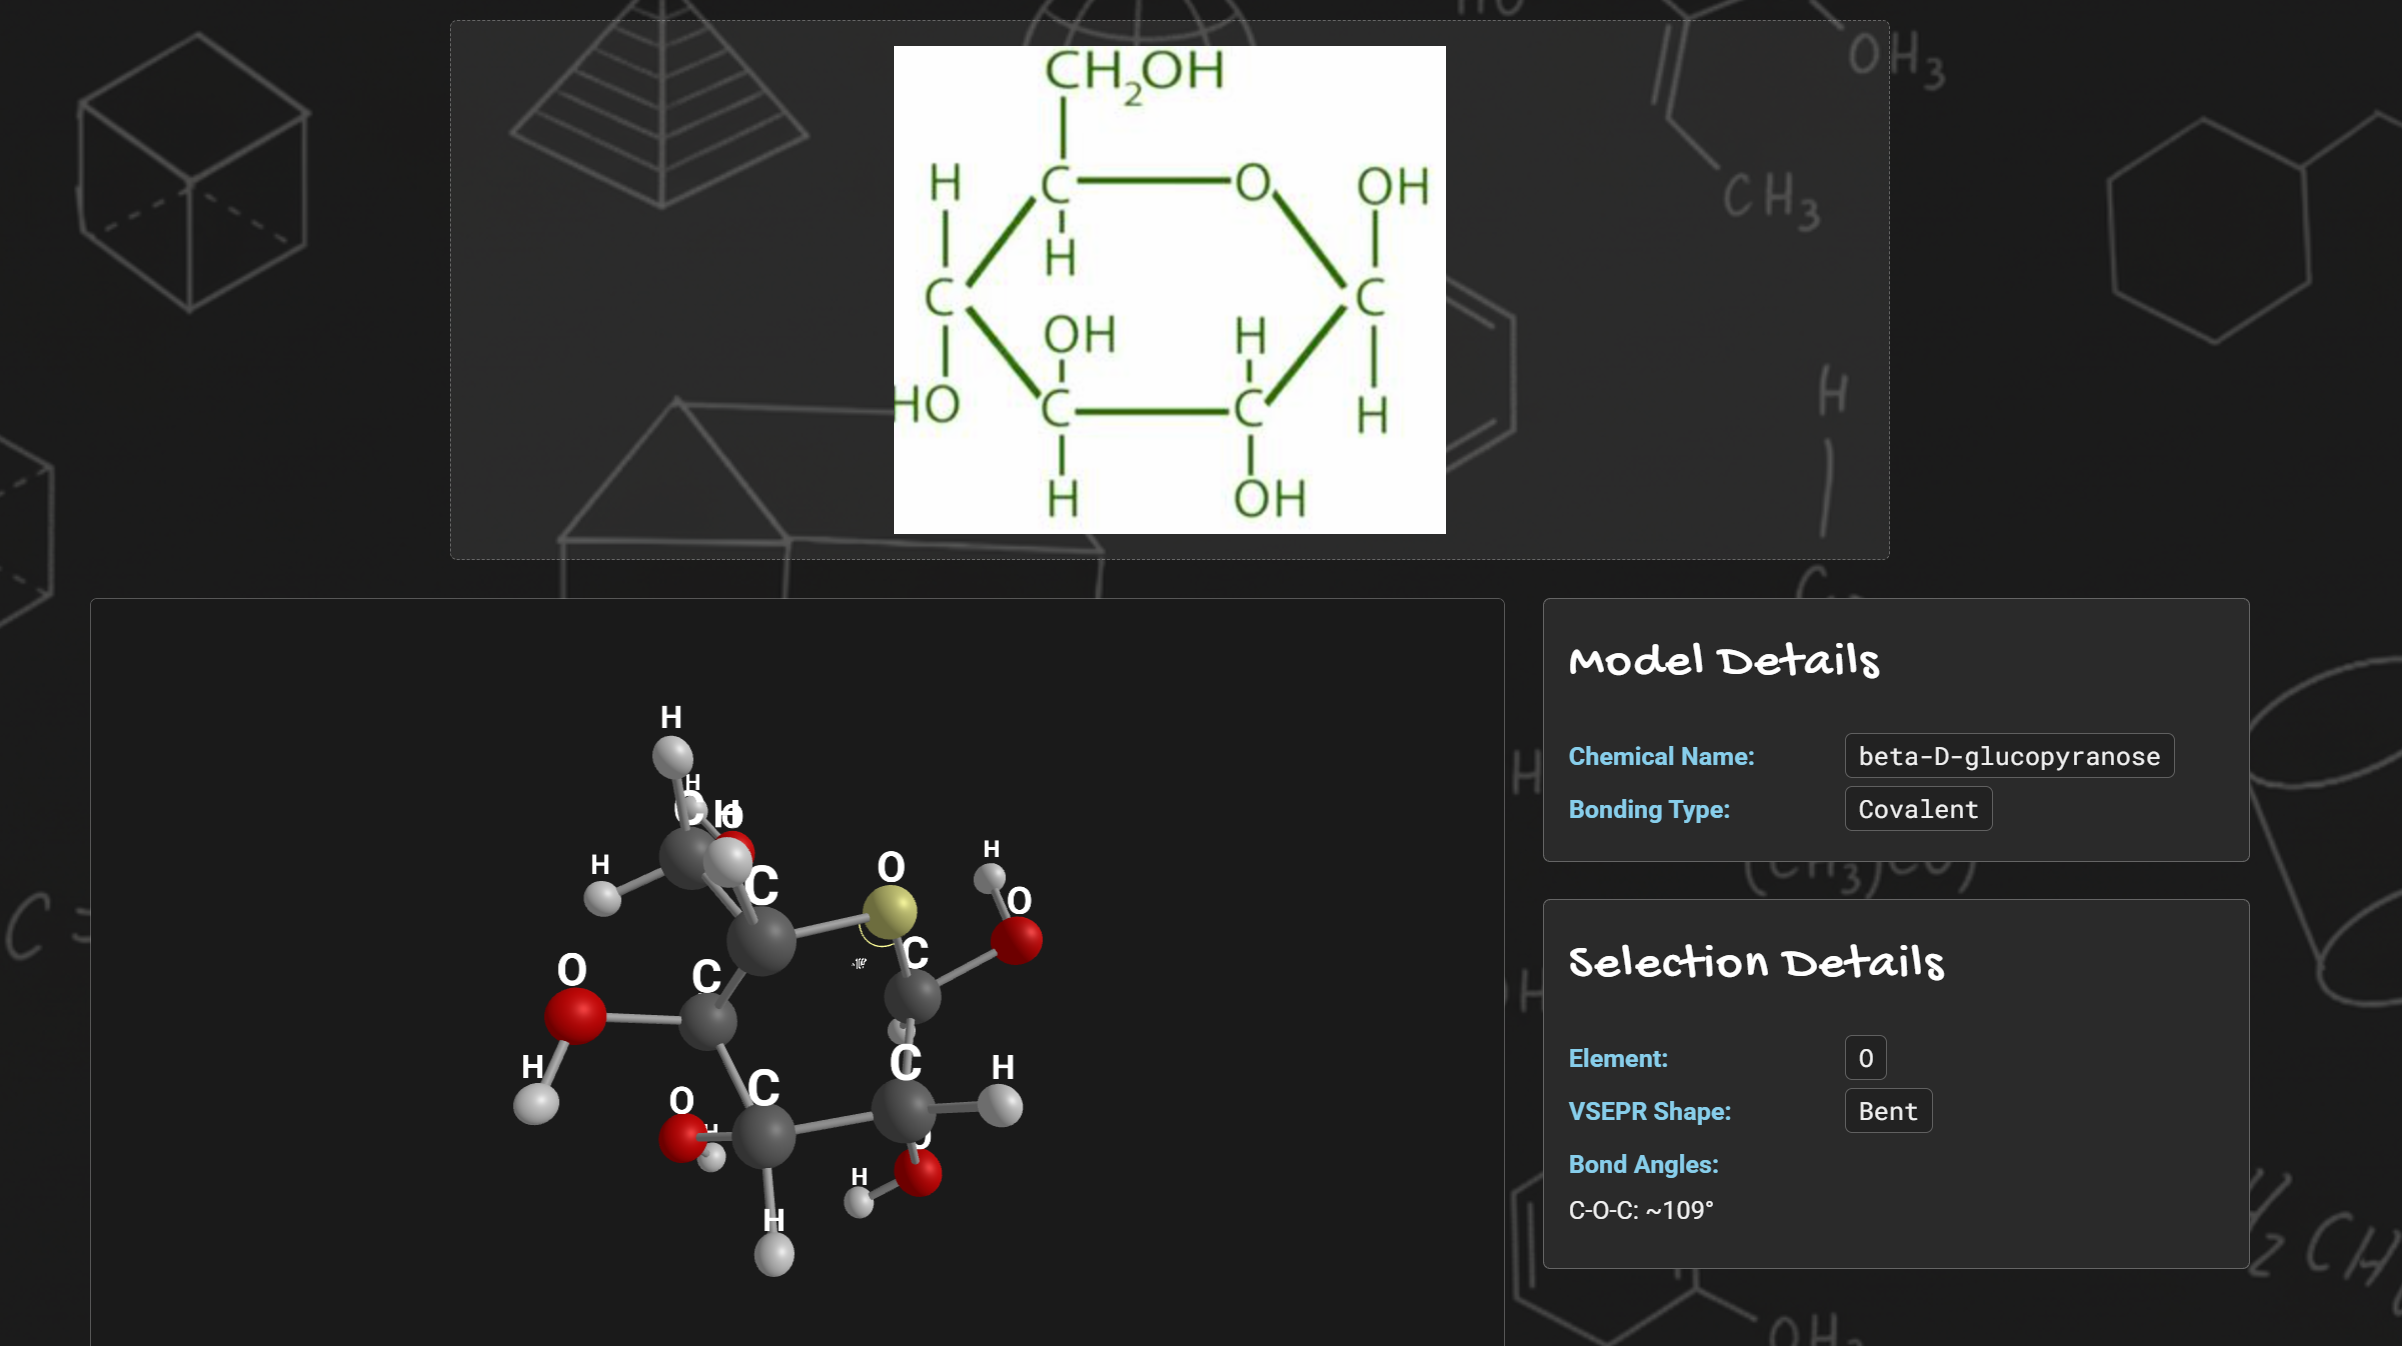This screenshot has width=2402, height=1346.
Task: Click the far-right hydrogen bonded to carbon
Action: click(x=1000, y=1106)
